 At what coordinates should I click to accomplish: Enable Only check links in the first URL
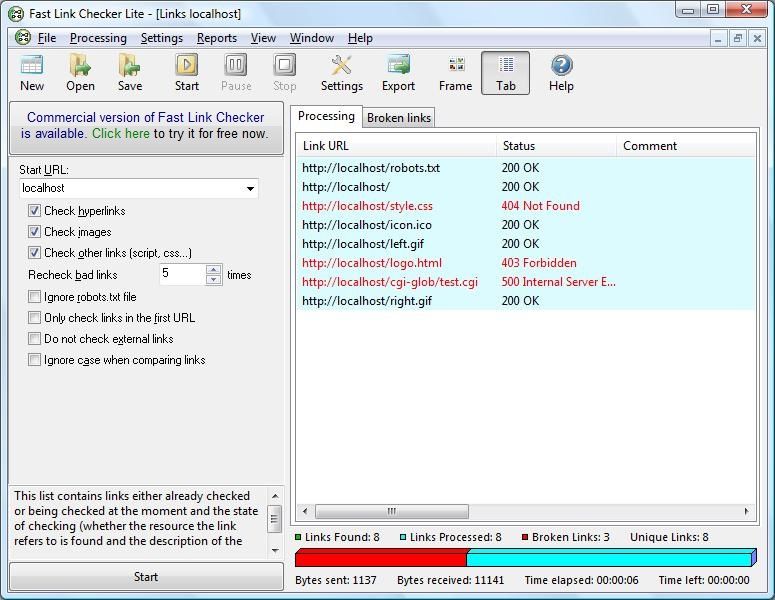coord(34,317)
